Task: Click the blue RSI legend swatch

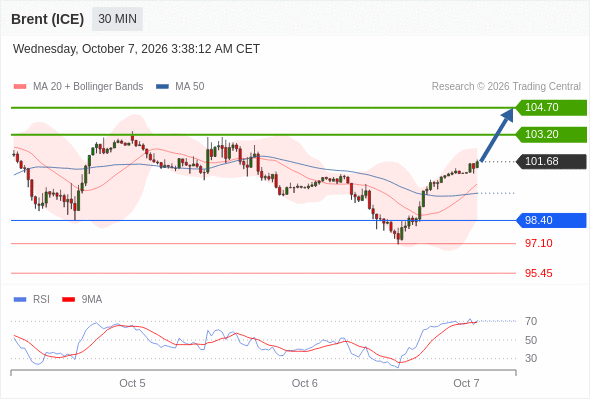Action: pos(20,300)
